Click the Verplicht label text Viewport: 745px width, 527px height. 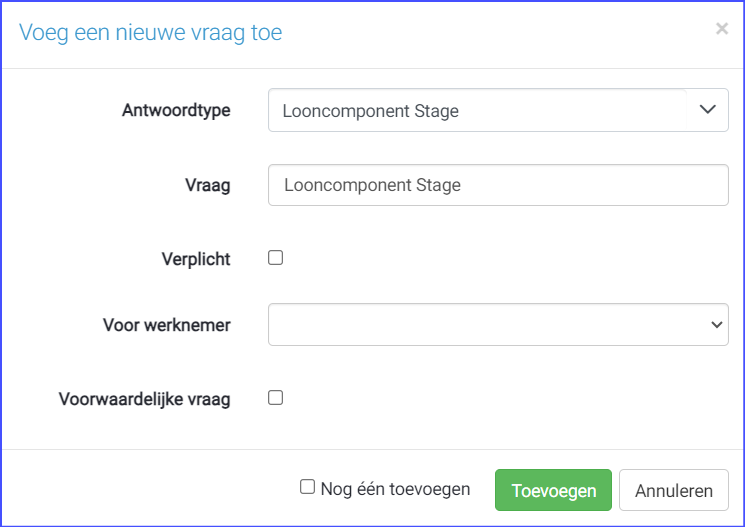(196, 259)
